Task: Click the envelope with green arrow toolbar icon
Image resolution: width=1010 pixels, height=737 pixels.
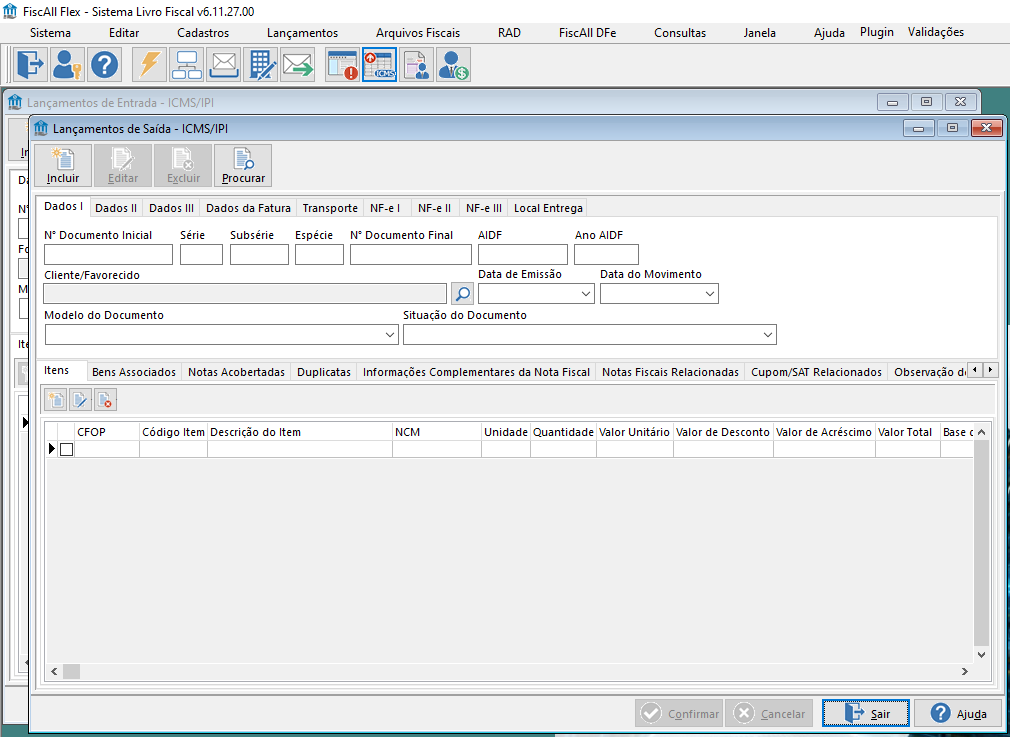Action: pyautogui.click(x=297, y=65)
